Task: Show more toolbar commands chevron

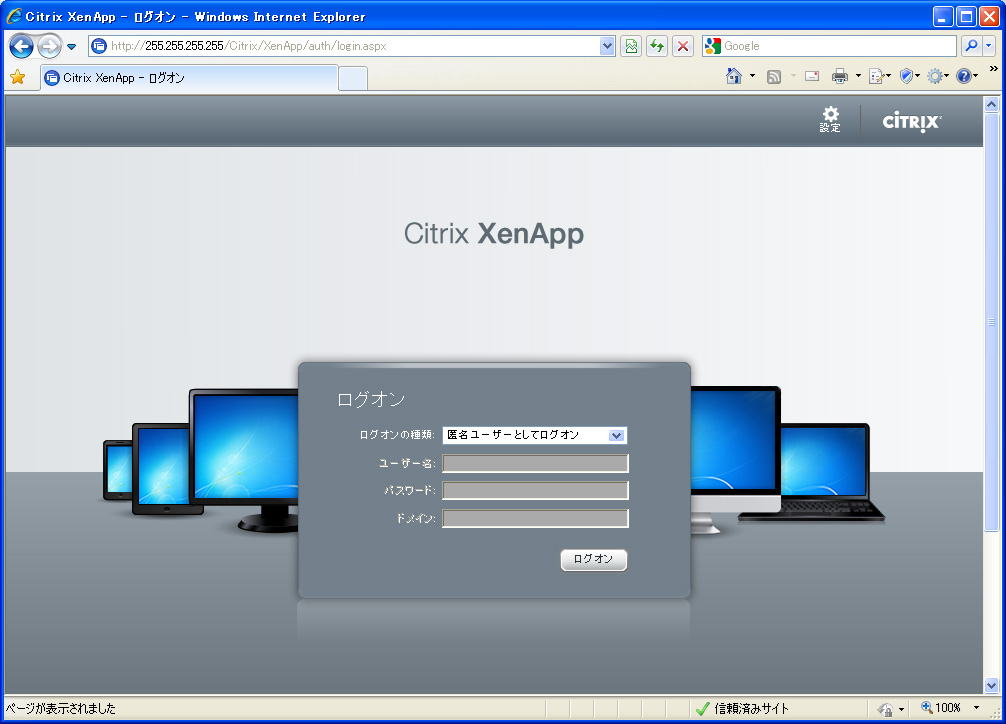Action: [x=994, y=69]
